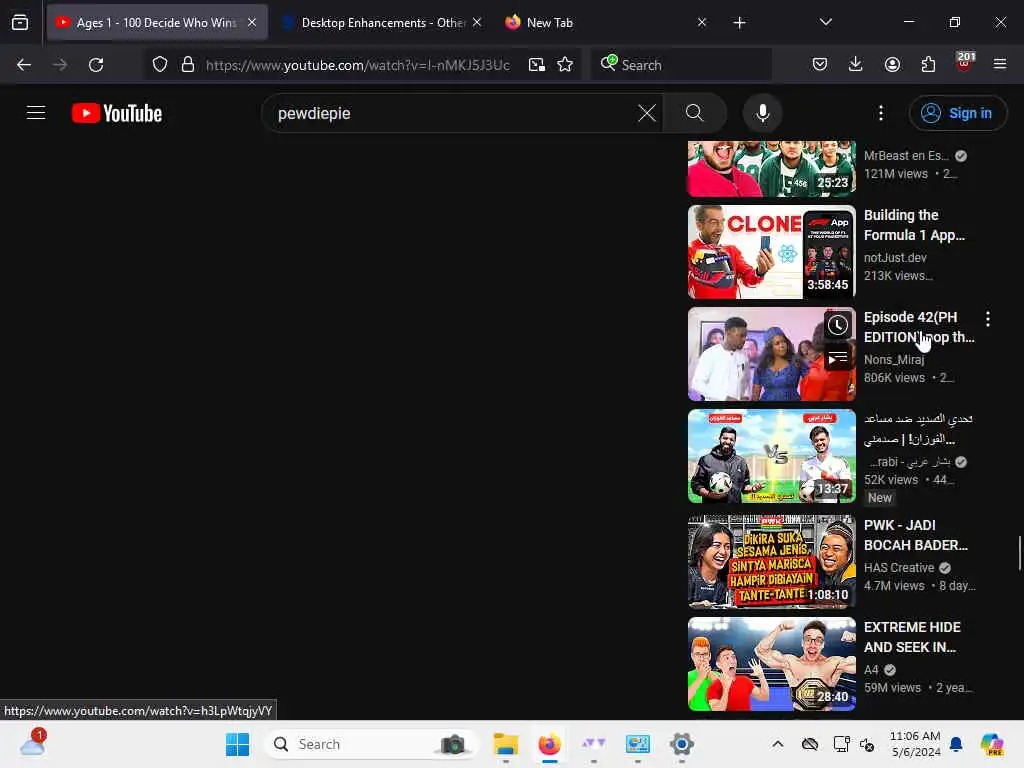The image size is (1024, 768).
Task: Open the 11:06 AM clock calendar
Action: pyautogui.click(x=915, y=744)
